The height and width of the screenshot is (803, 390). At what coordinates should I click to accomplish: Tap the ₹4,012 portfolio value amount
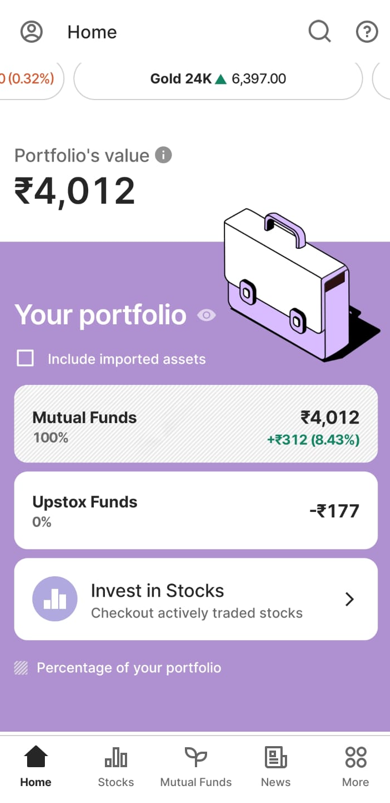(75, 191)
